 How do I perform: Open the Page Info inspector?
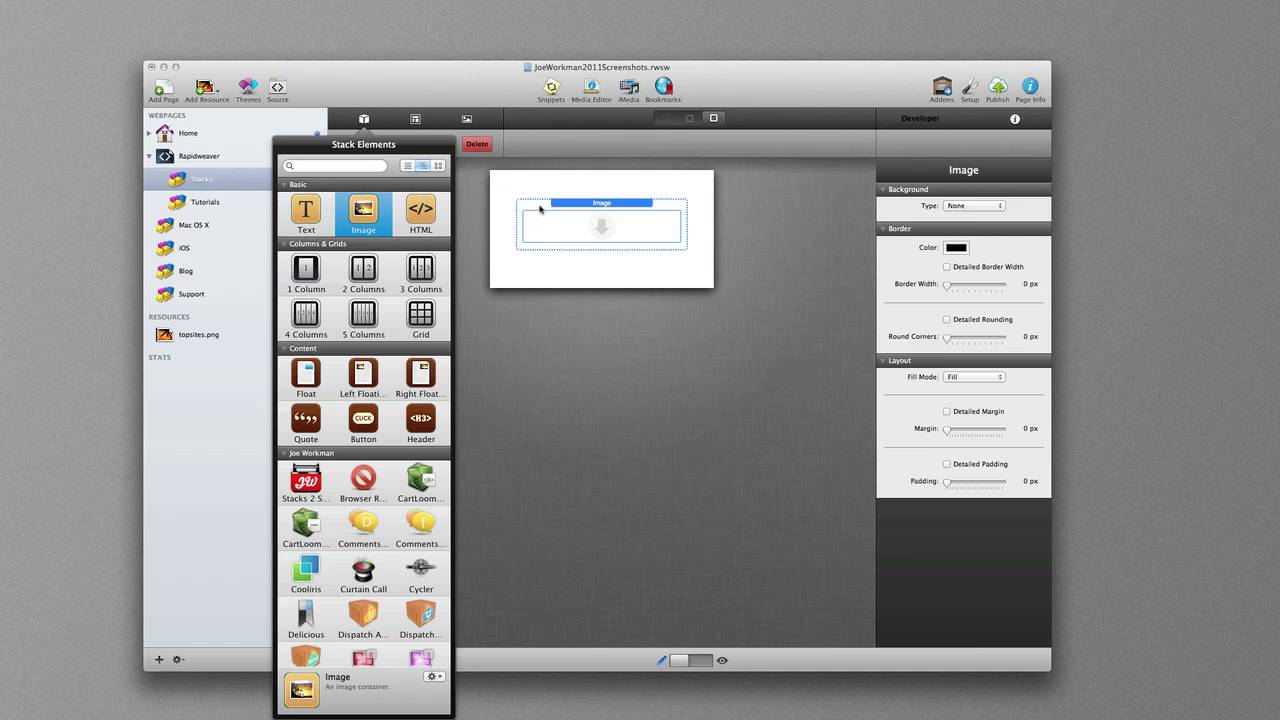click(x=1030, y=88)
